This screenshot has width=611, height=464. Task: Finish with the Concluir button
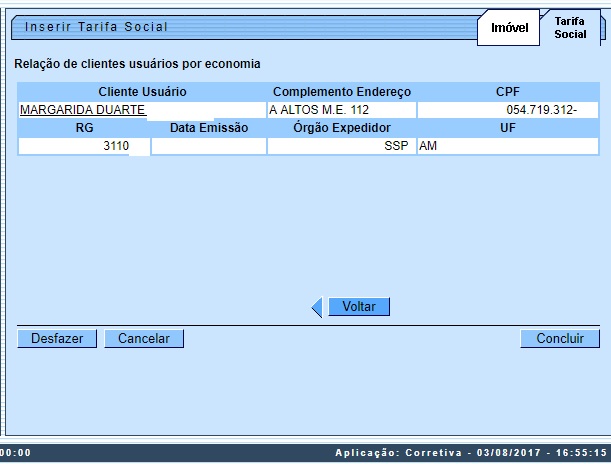560,339
